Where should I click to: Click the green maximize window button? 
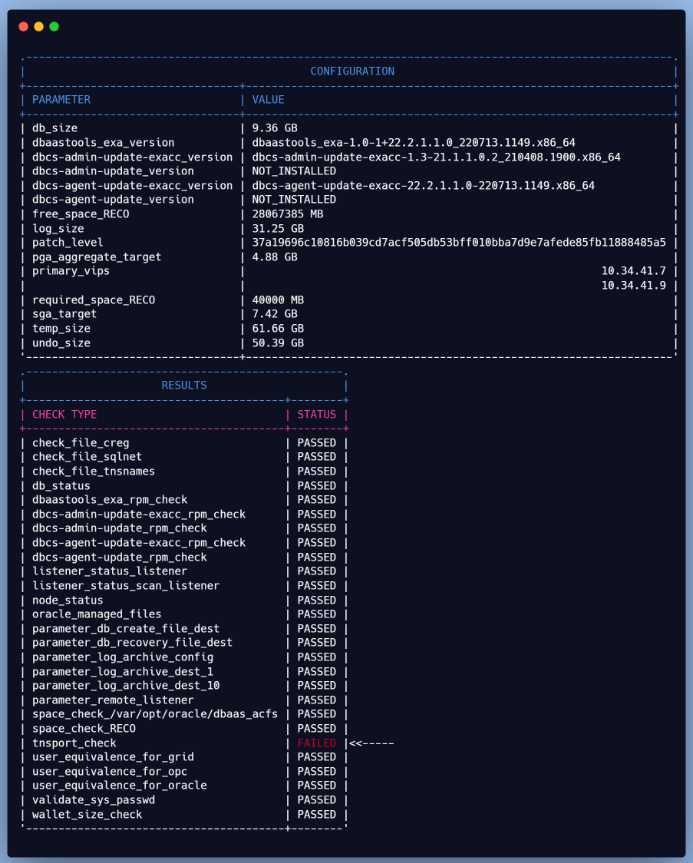point(54,26)
